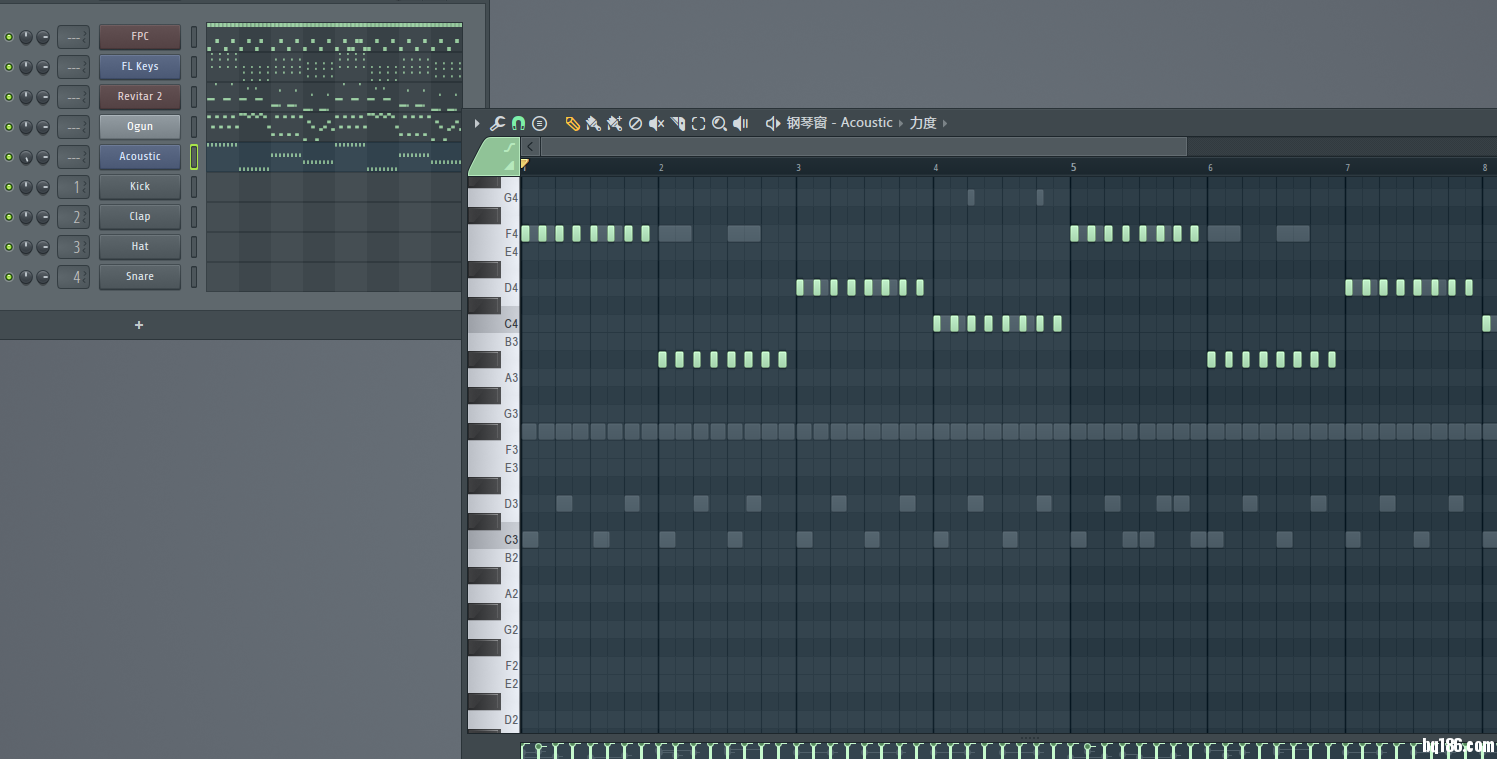Mute the Snare channel green LED
This screenshot has width=1497, height=759.
pos(9,277)
